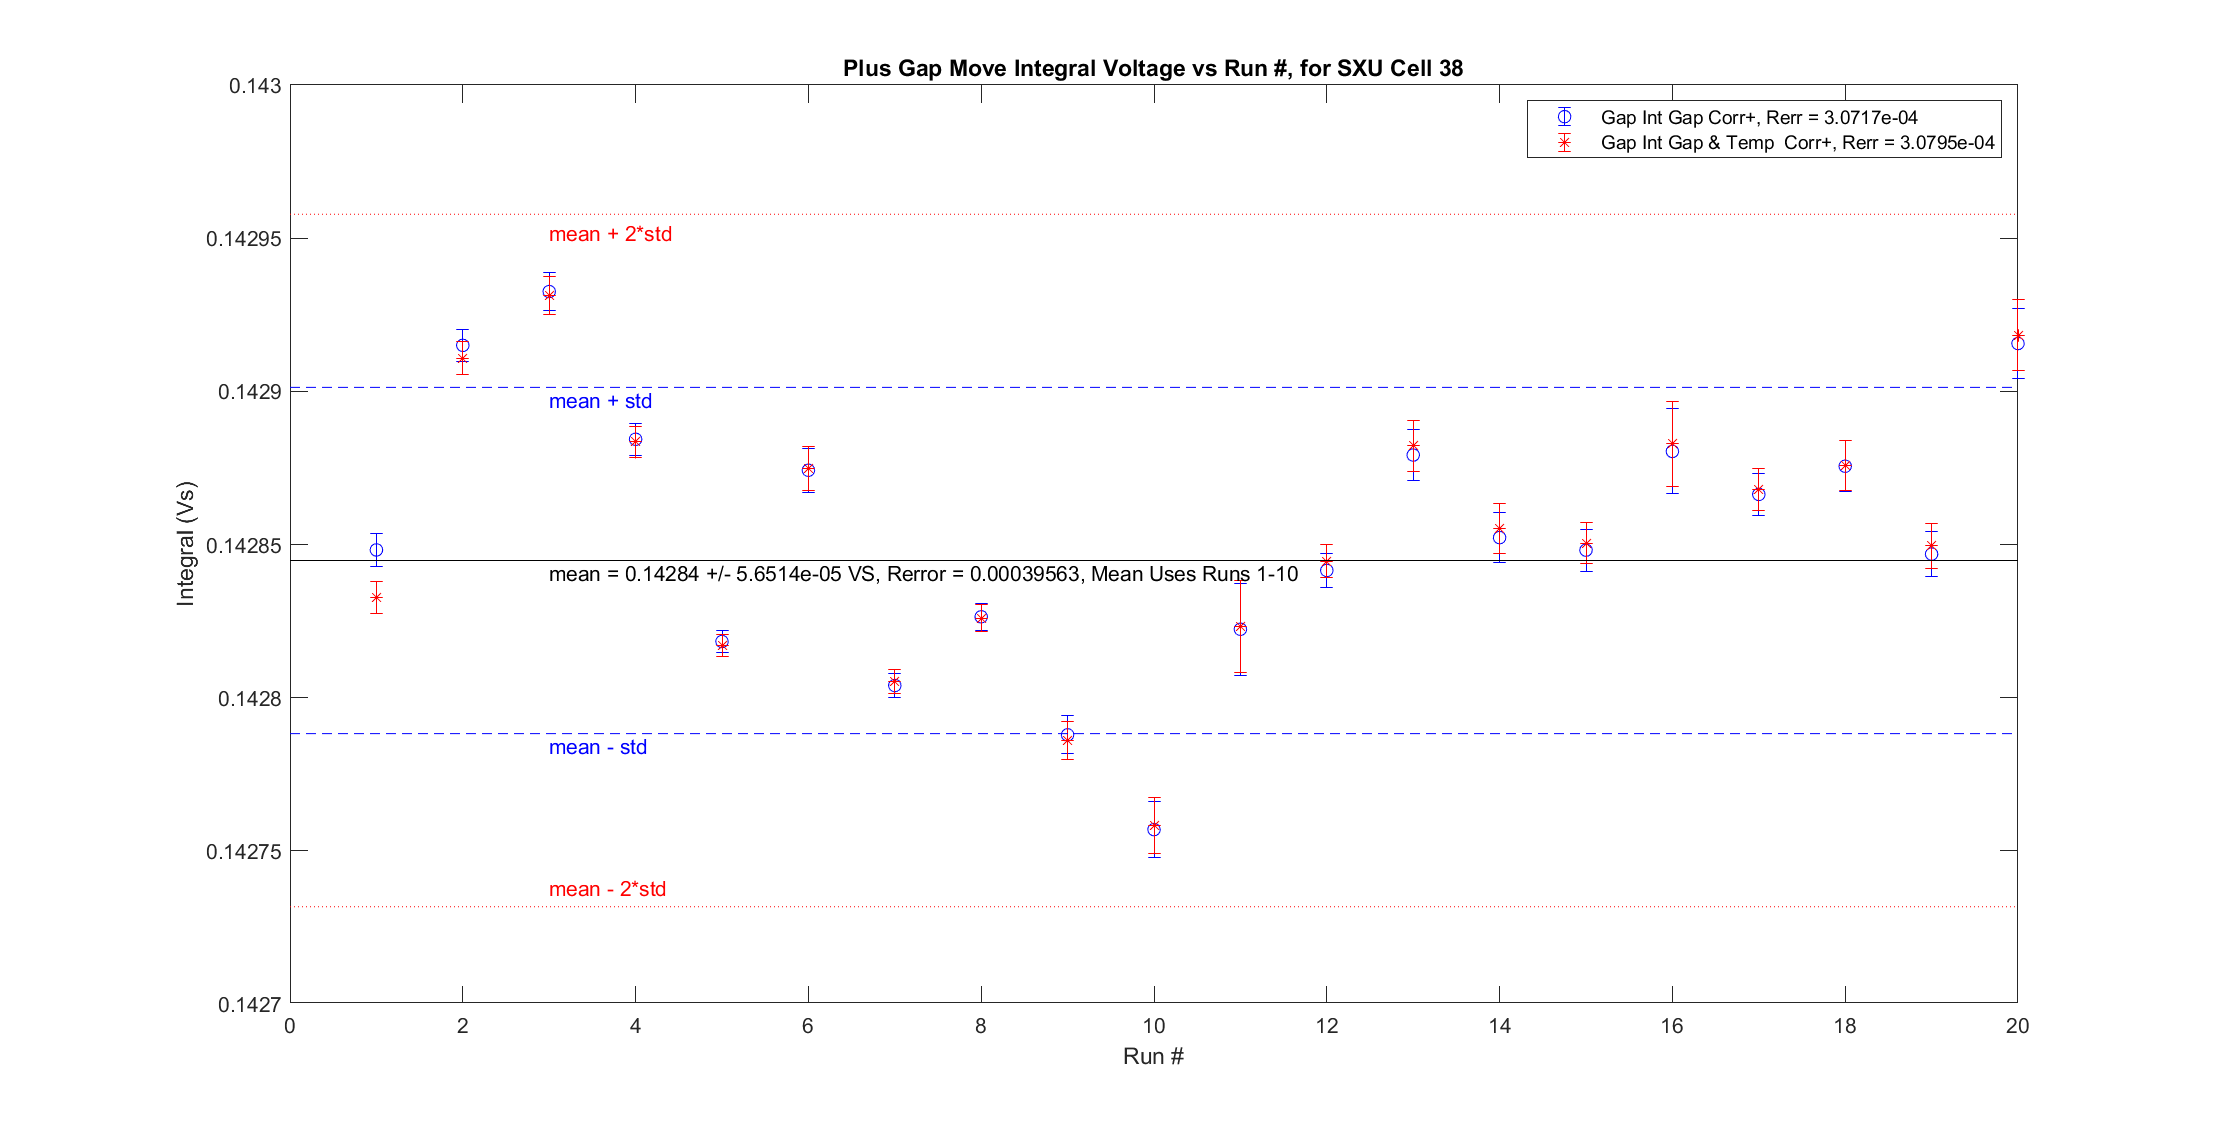Click the 'mean - 2*std' red annotation
The width and height of the screenshot is (2230, 1128).
[607, 889]
